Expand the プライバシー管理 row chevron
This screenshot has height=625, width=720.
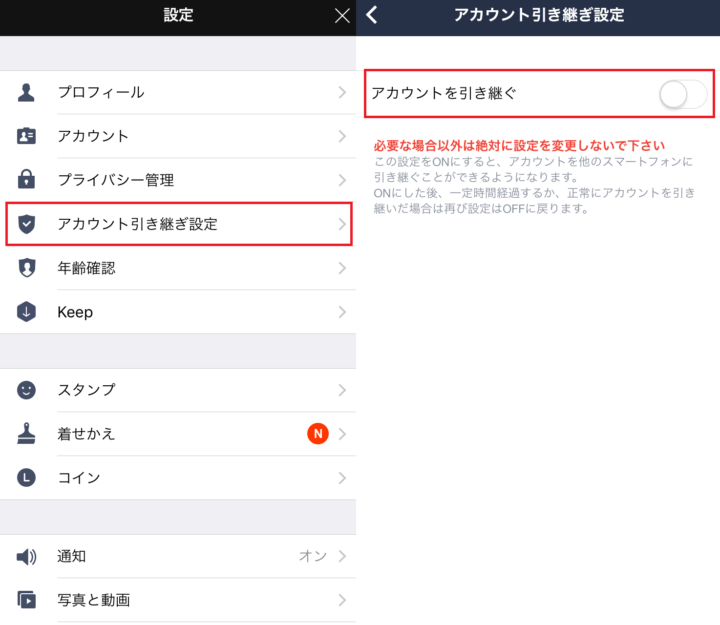click(342, 180)
